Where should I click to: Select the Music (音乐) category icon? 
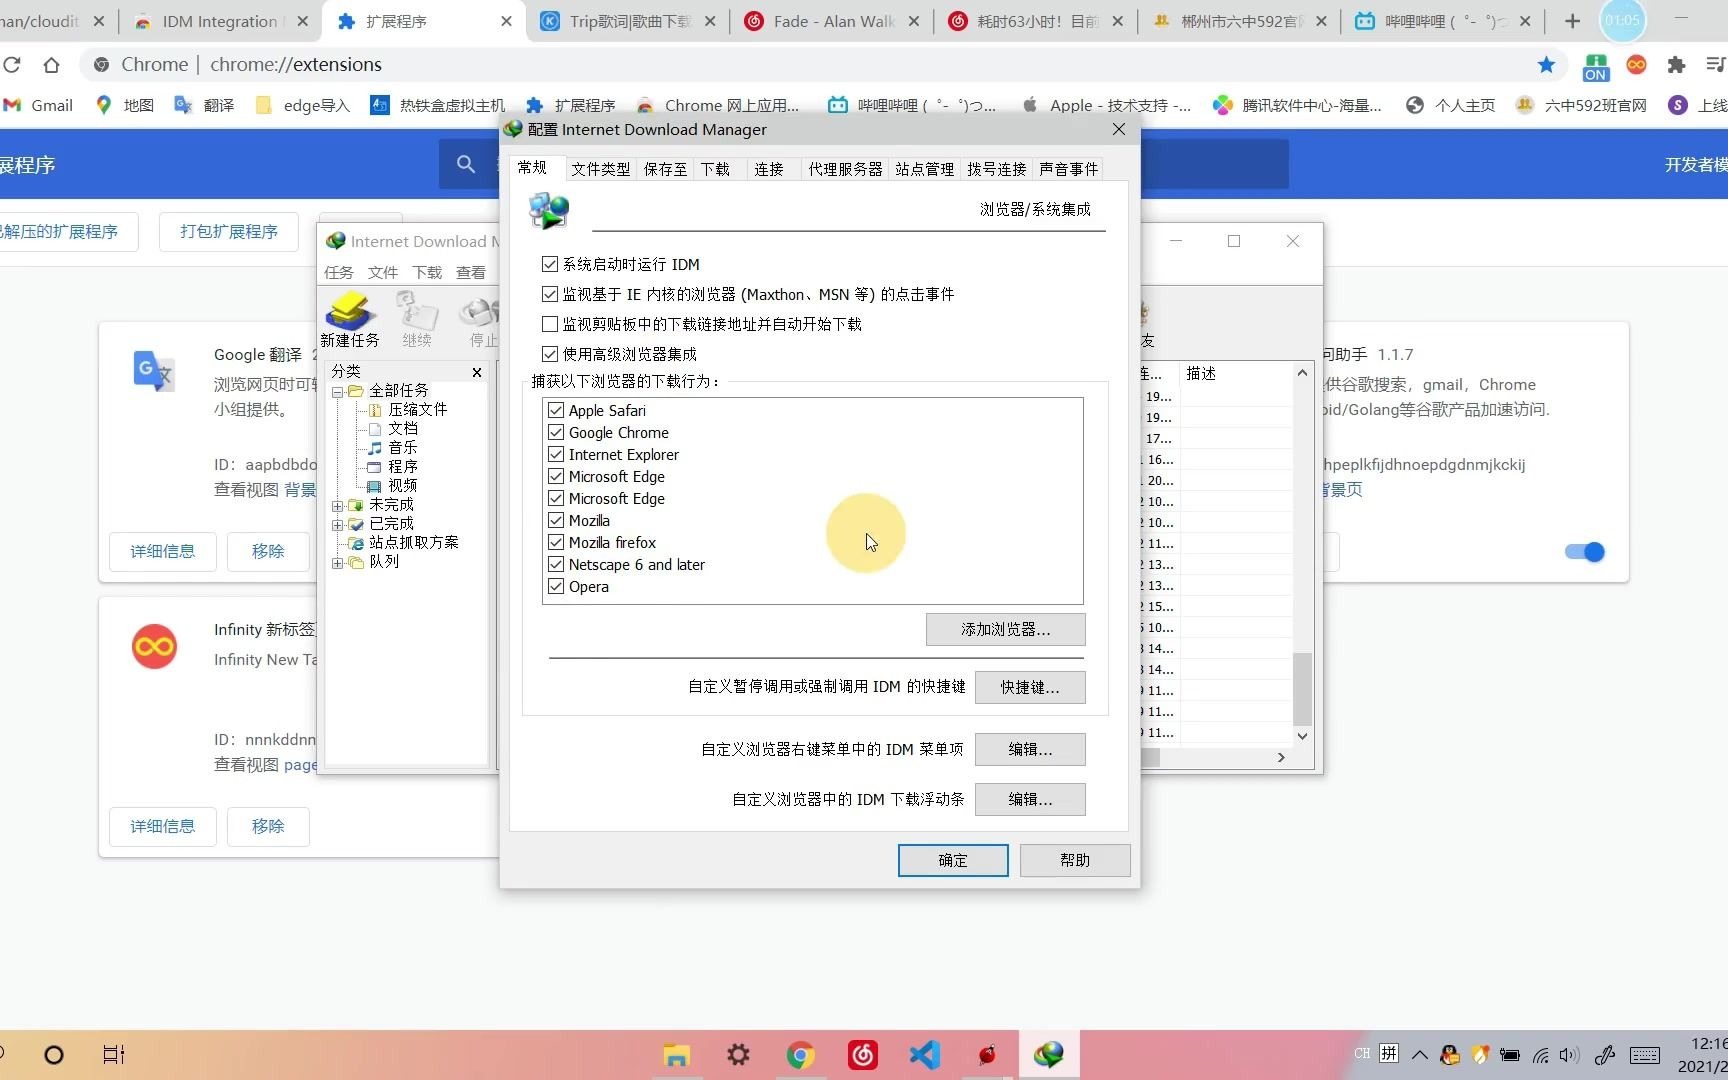[x=375, y=447]
